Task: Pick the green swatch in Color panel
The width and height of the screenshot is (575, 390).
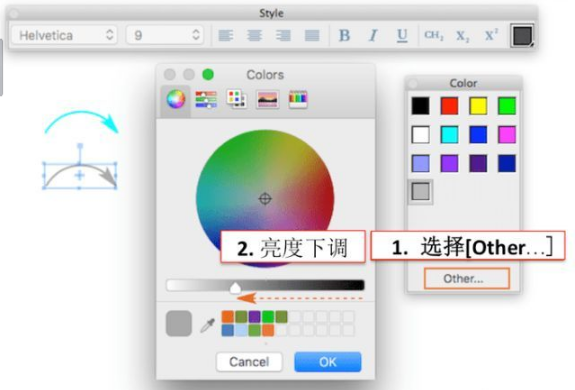Action: click(507, 106)
